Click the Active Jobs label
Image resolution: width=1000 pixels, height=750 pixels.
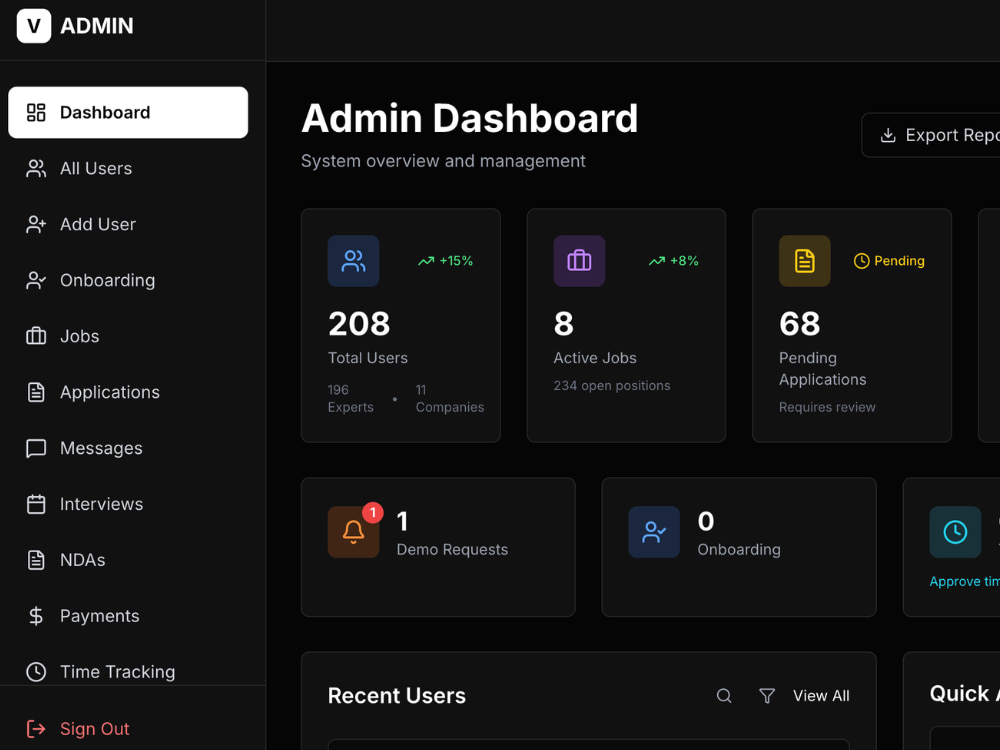tap(595, 358)
